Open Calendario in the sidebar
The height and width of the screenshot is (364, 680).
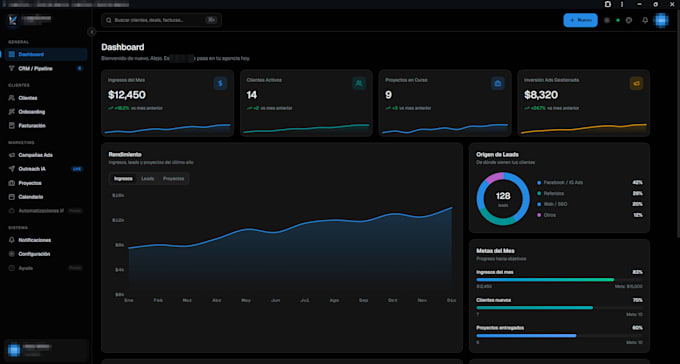tap(46, 197)
